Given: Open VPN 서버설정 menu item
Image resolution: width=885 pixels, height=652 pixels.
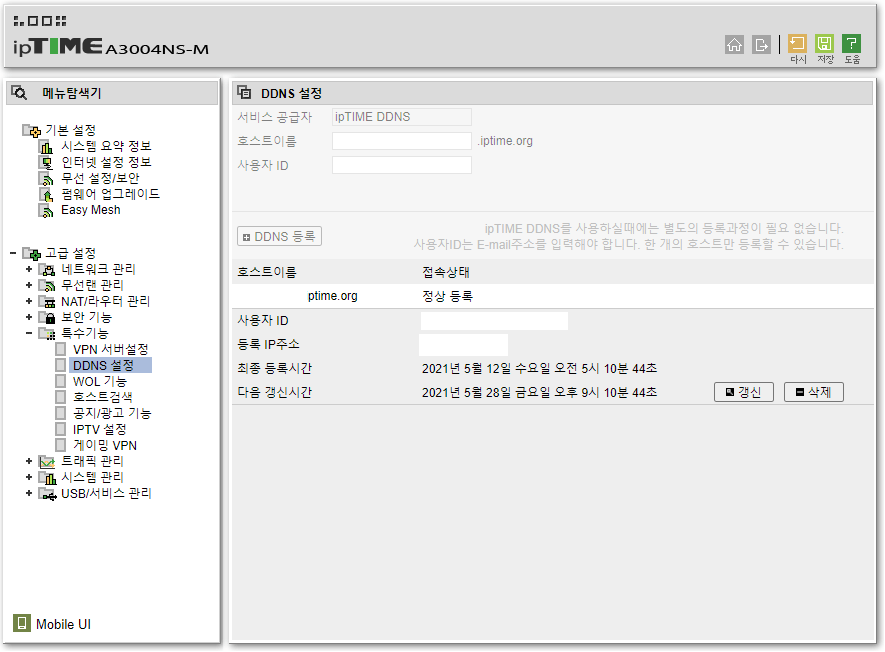Looking at the screenshot, I should click(110, 349).
